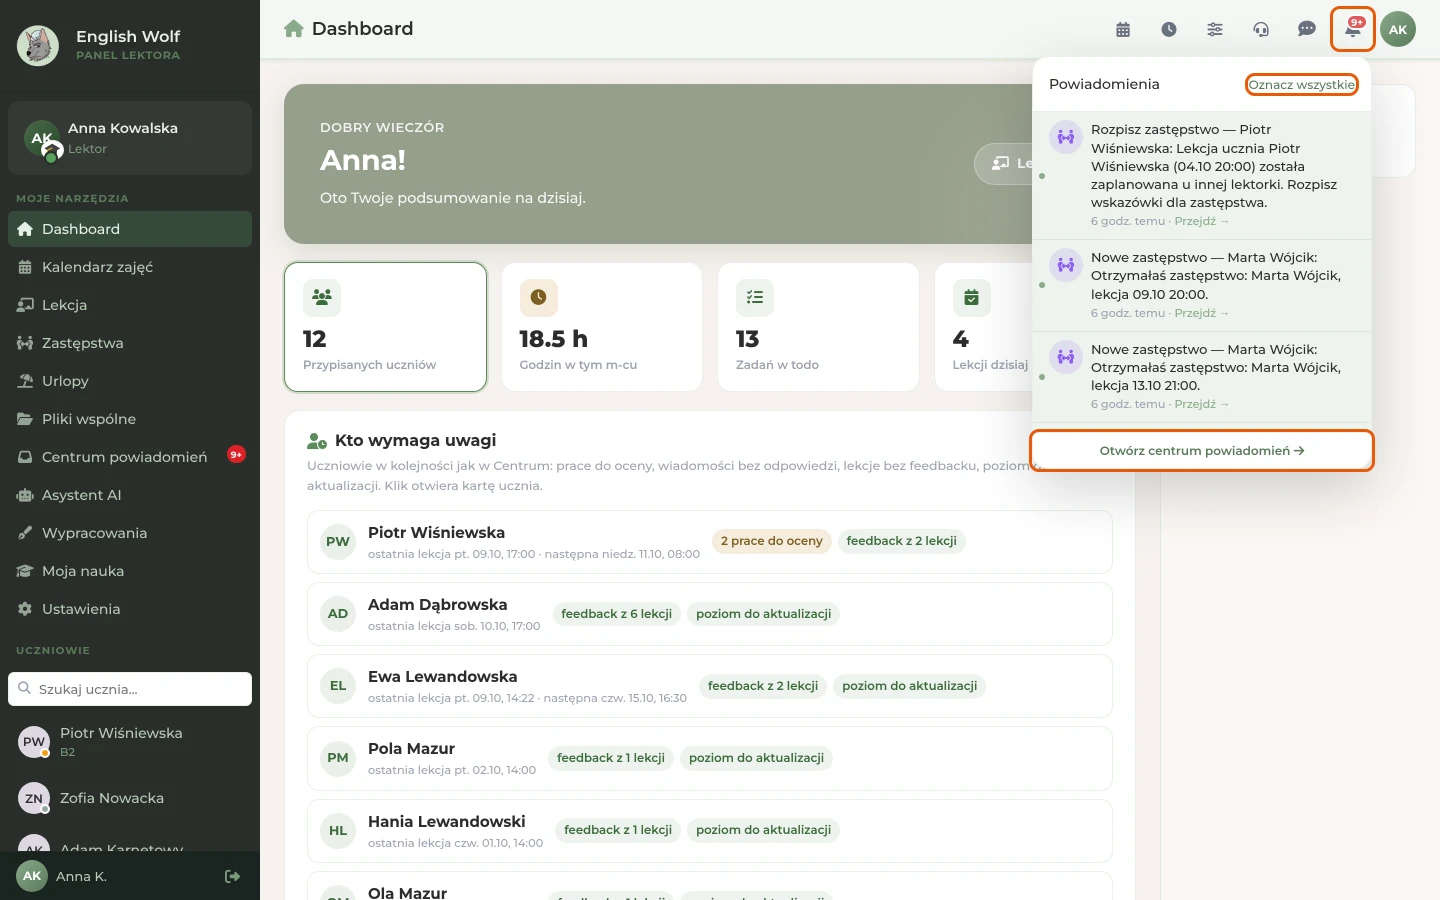Click 'feedback z 6 lekcji' badge for Adam Dąbrowska
1440x900 pixels.
coord(616,614)
